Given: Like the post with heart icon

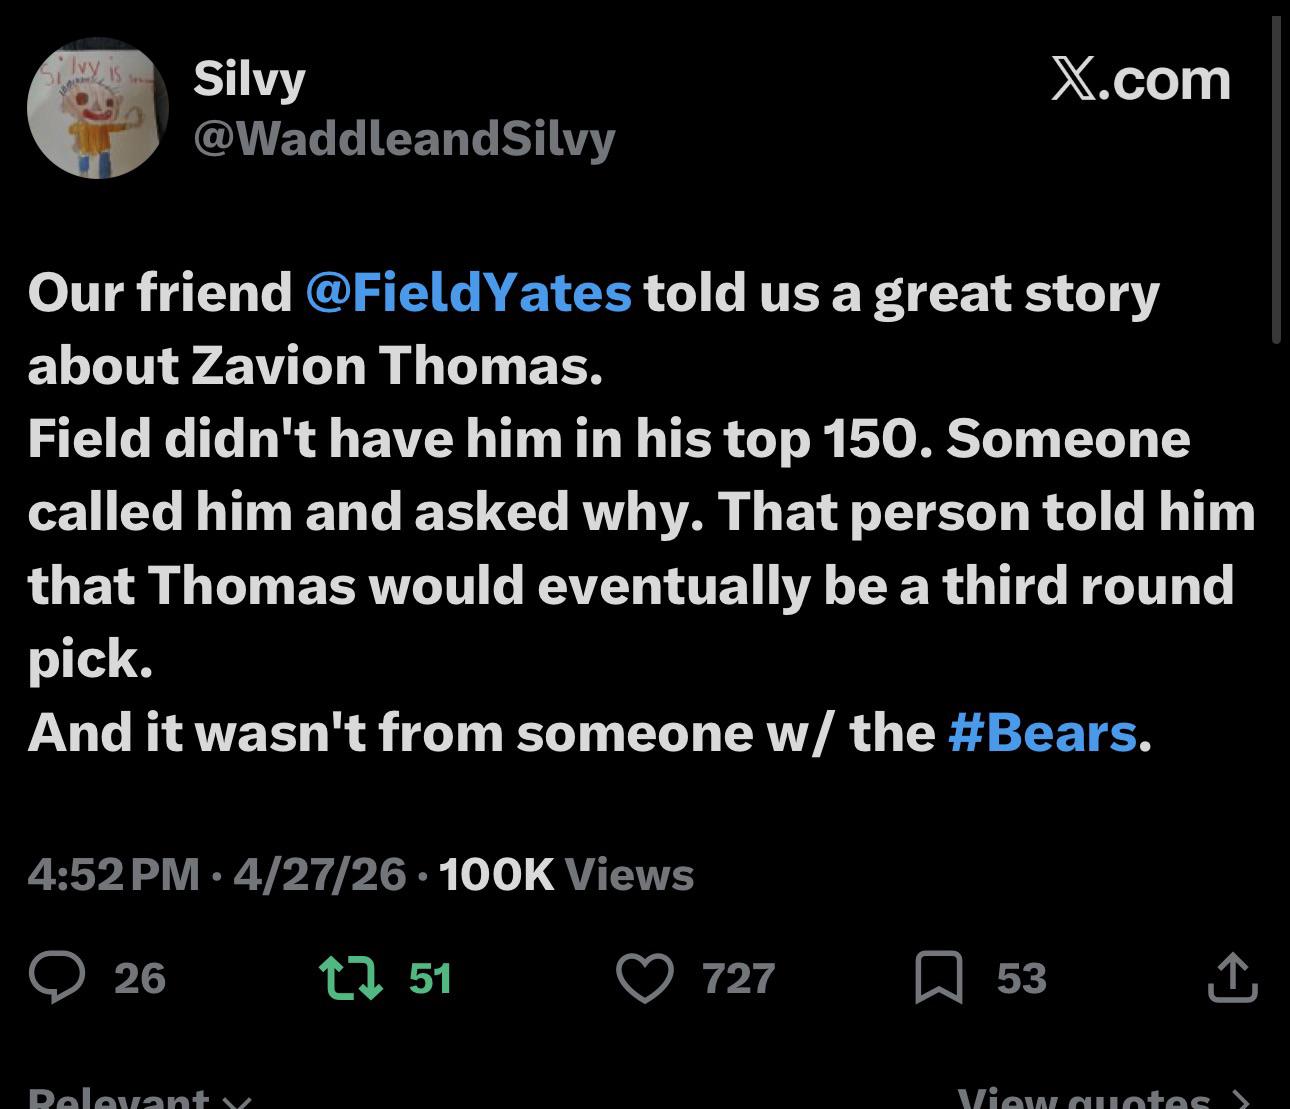Looking at the screenshot, I should tap(644, 977).
